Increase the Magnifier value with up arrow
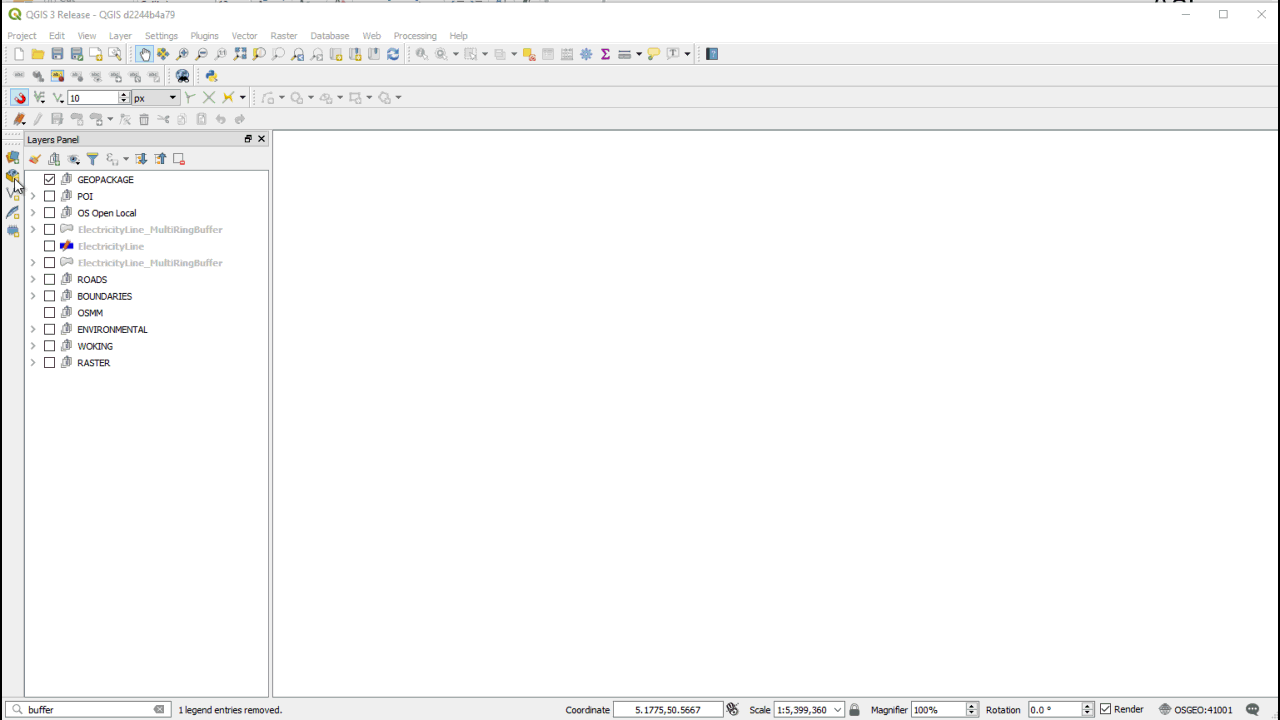This screenshot has width=1280, height=720. coord(972,706)
